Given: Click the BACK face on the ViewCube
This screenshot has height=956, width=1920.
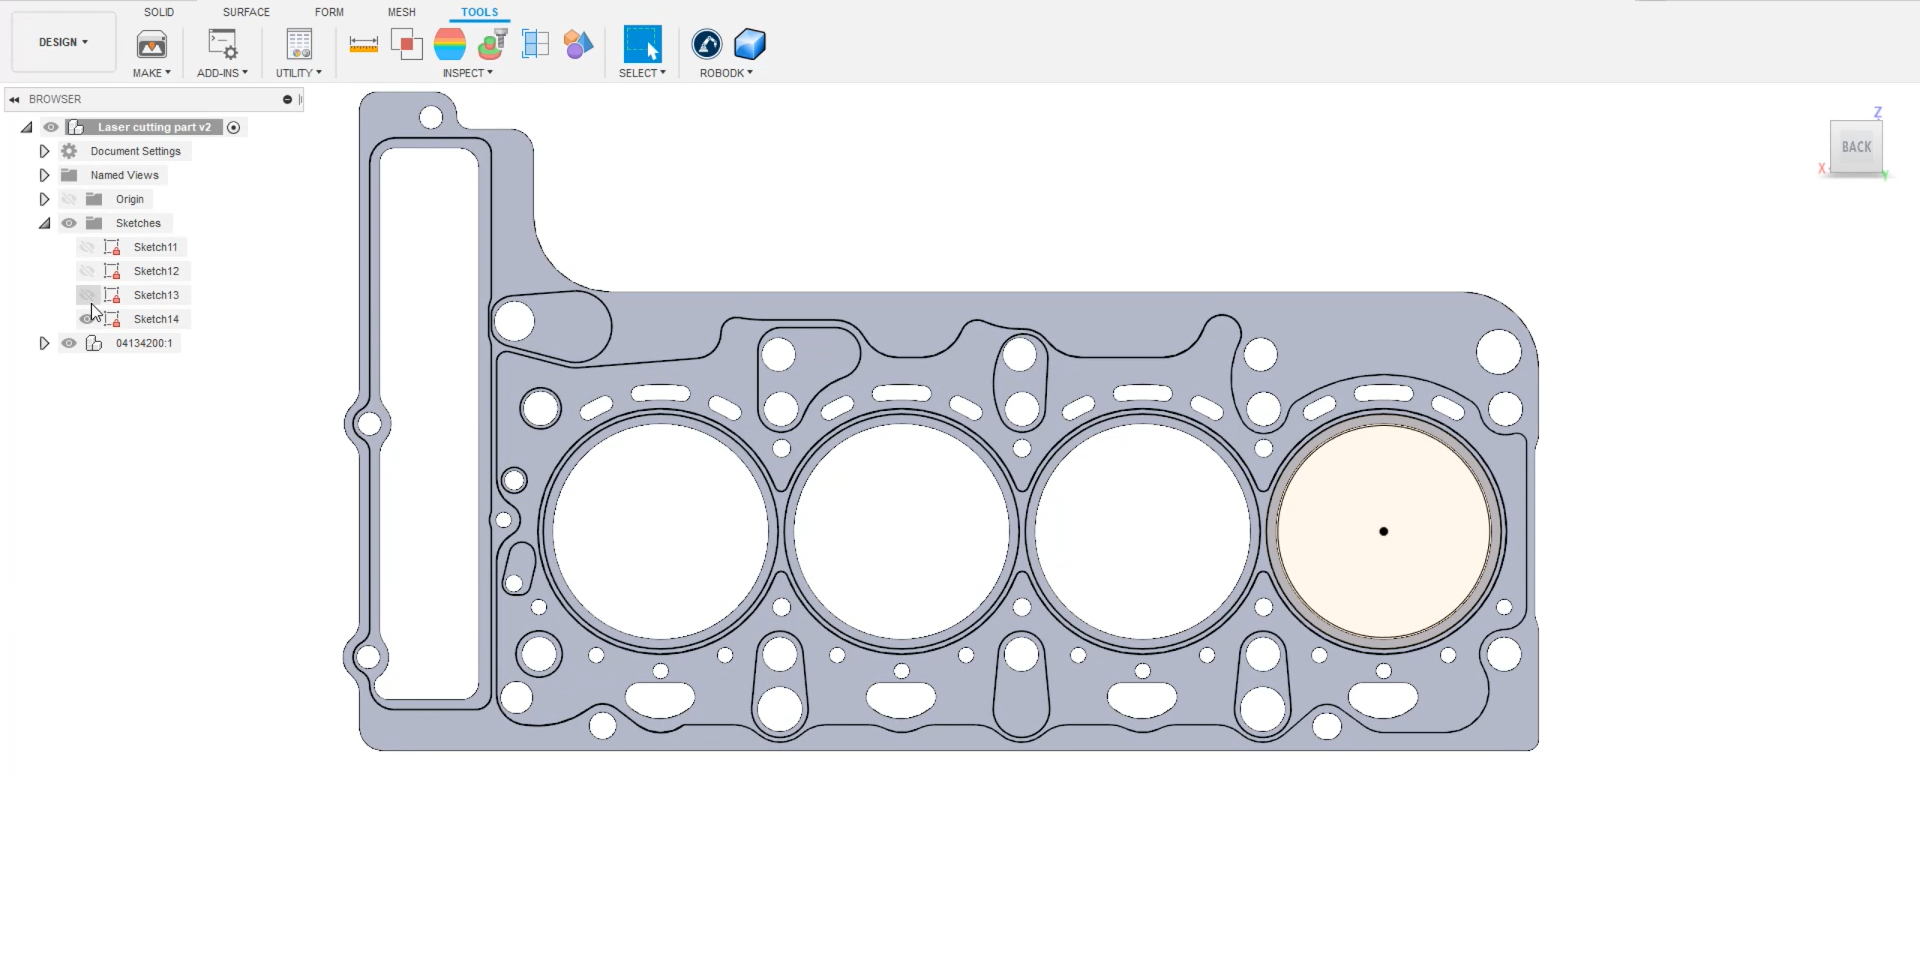Looking at the screenshot, I should tap(1855, 147).
